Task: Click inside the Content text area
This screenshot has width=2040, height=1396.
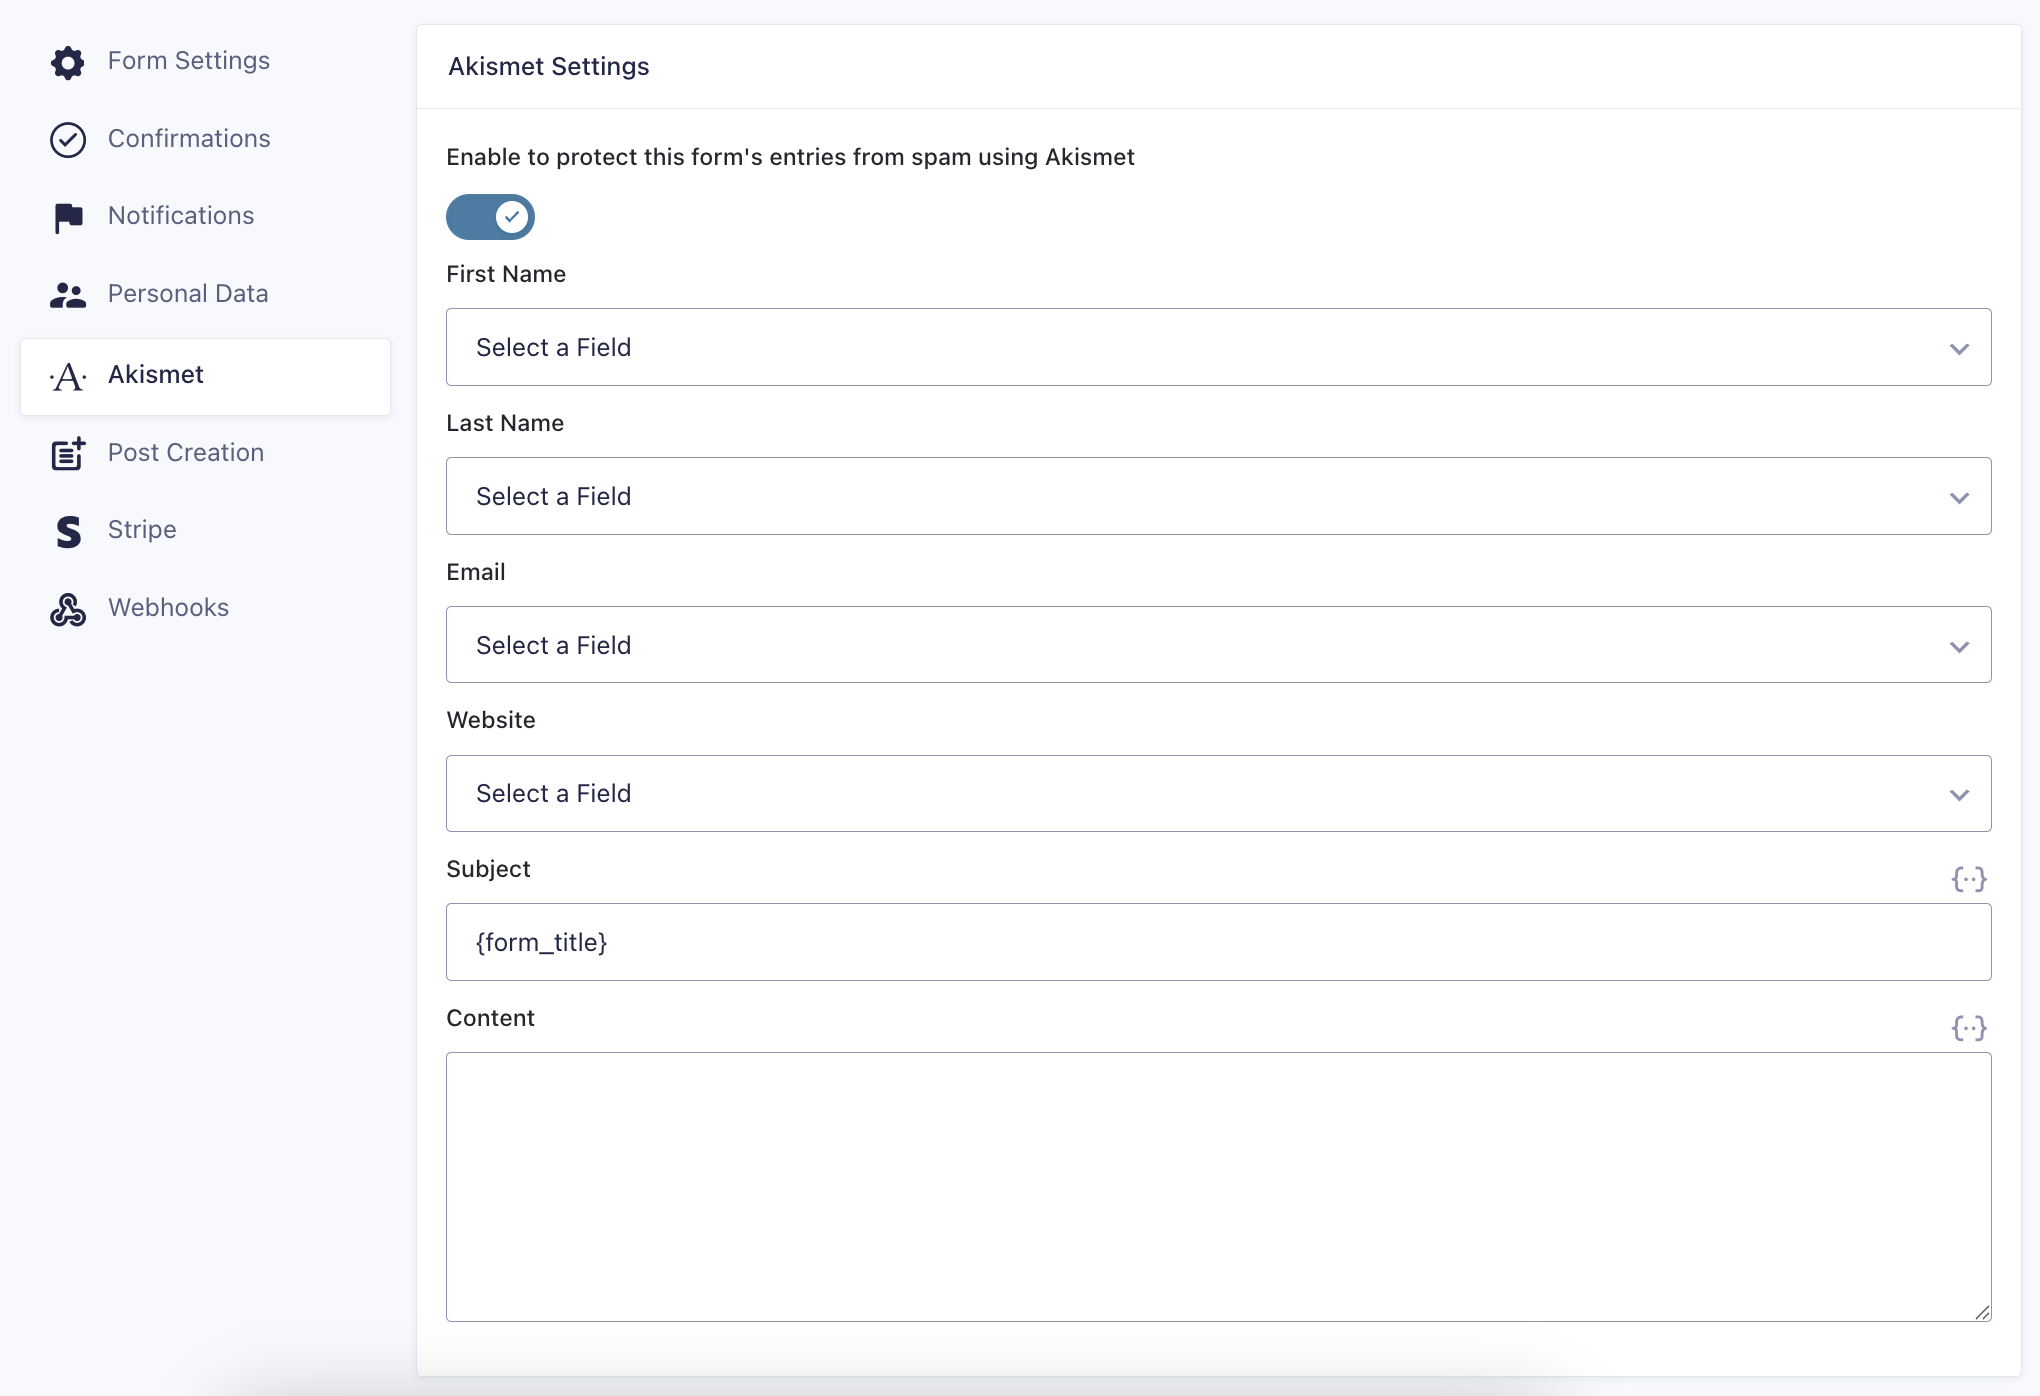Action: 1218,1187
